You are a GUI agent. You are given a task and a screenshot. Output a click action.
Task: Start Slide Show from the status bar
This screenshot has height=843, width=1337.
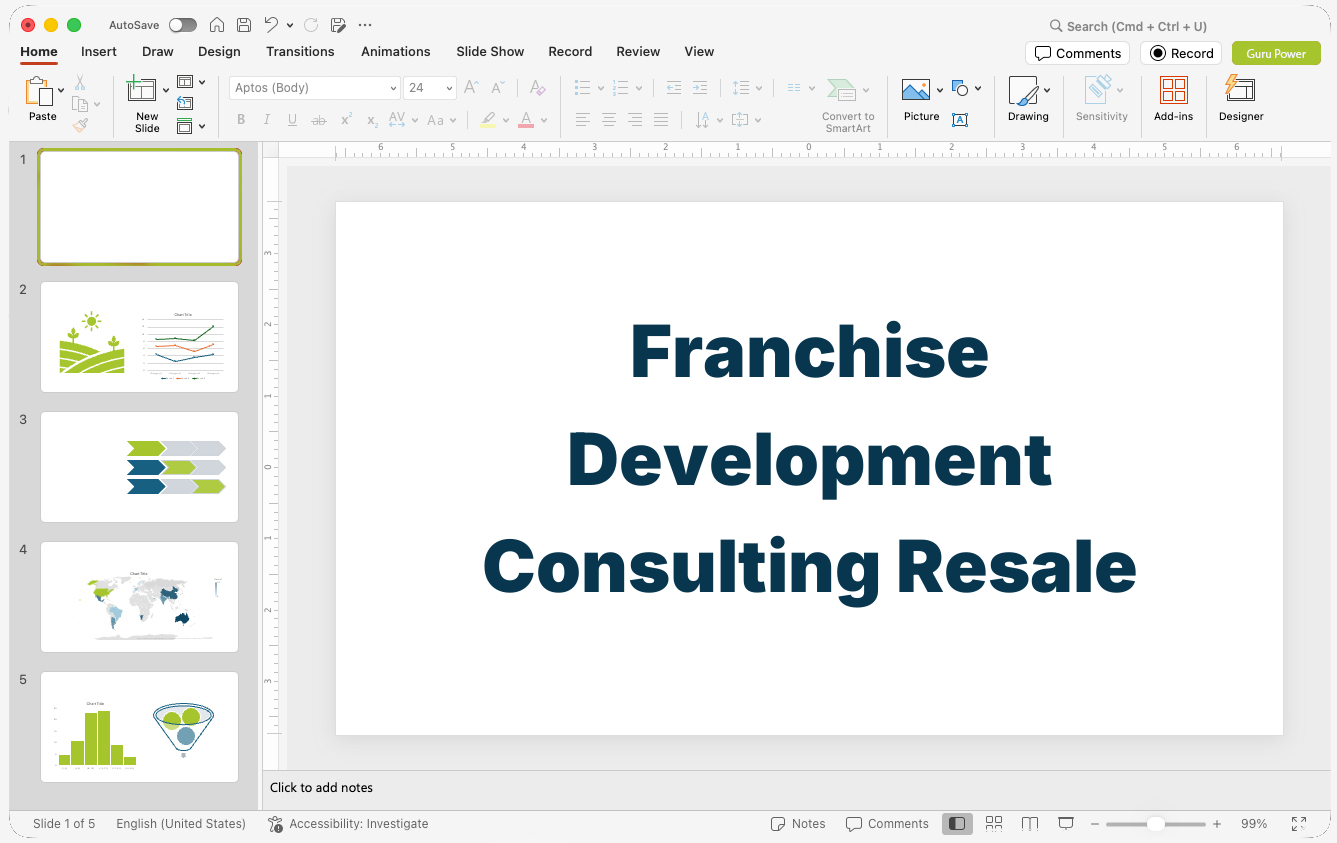(1066, 824)
